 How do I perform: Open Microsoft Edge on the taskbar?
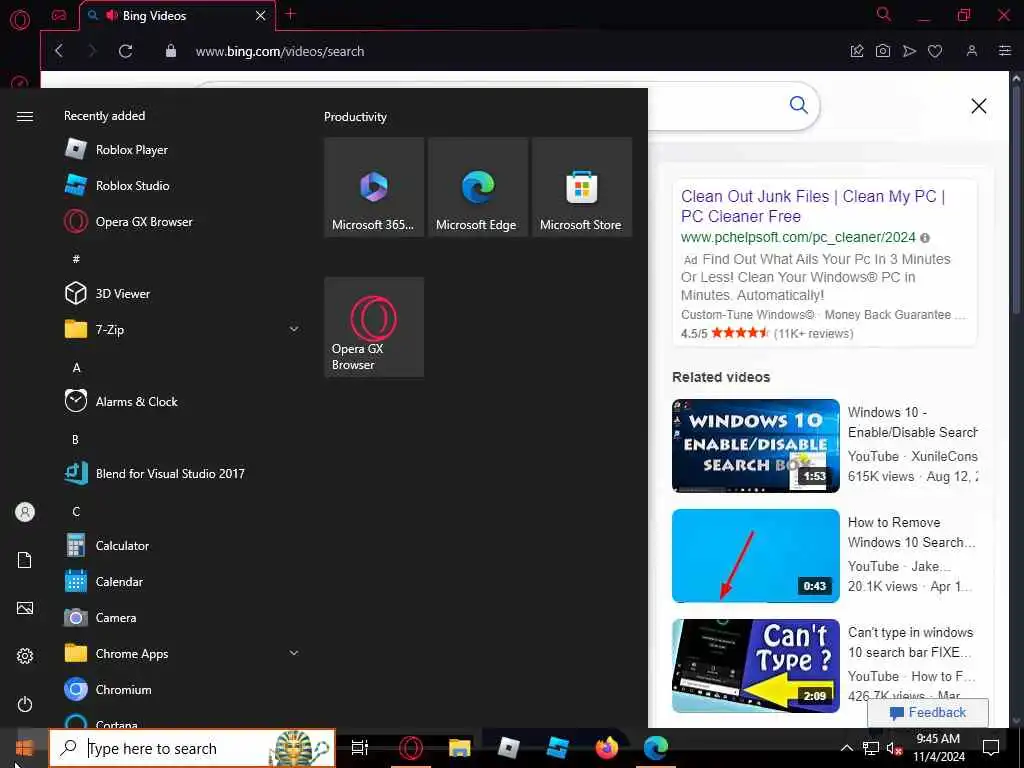(656, 748)
